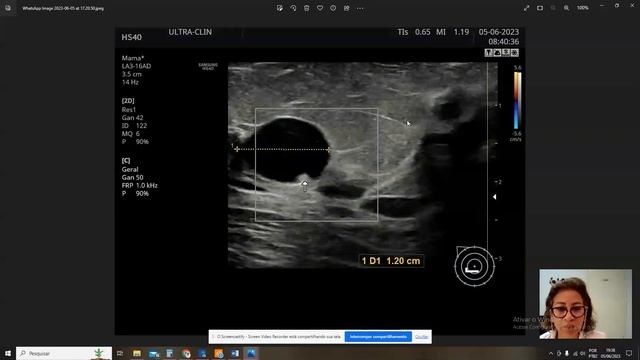The height and width of the screenshot is (360, 640).
Task: Mark the image as favorite with the heart icon
Action: pos(320,8)
